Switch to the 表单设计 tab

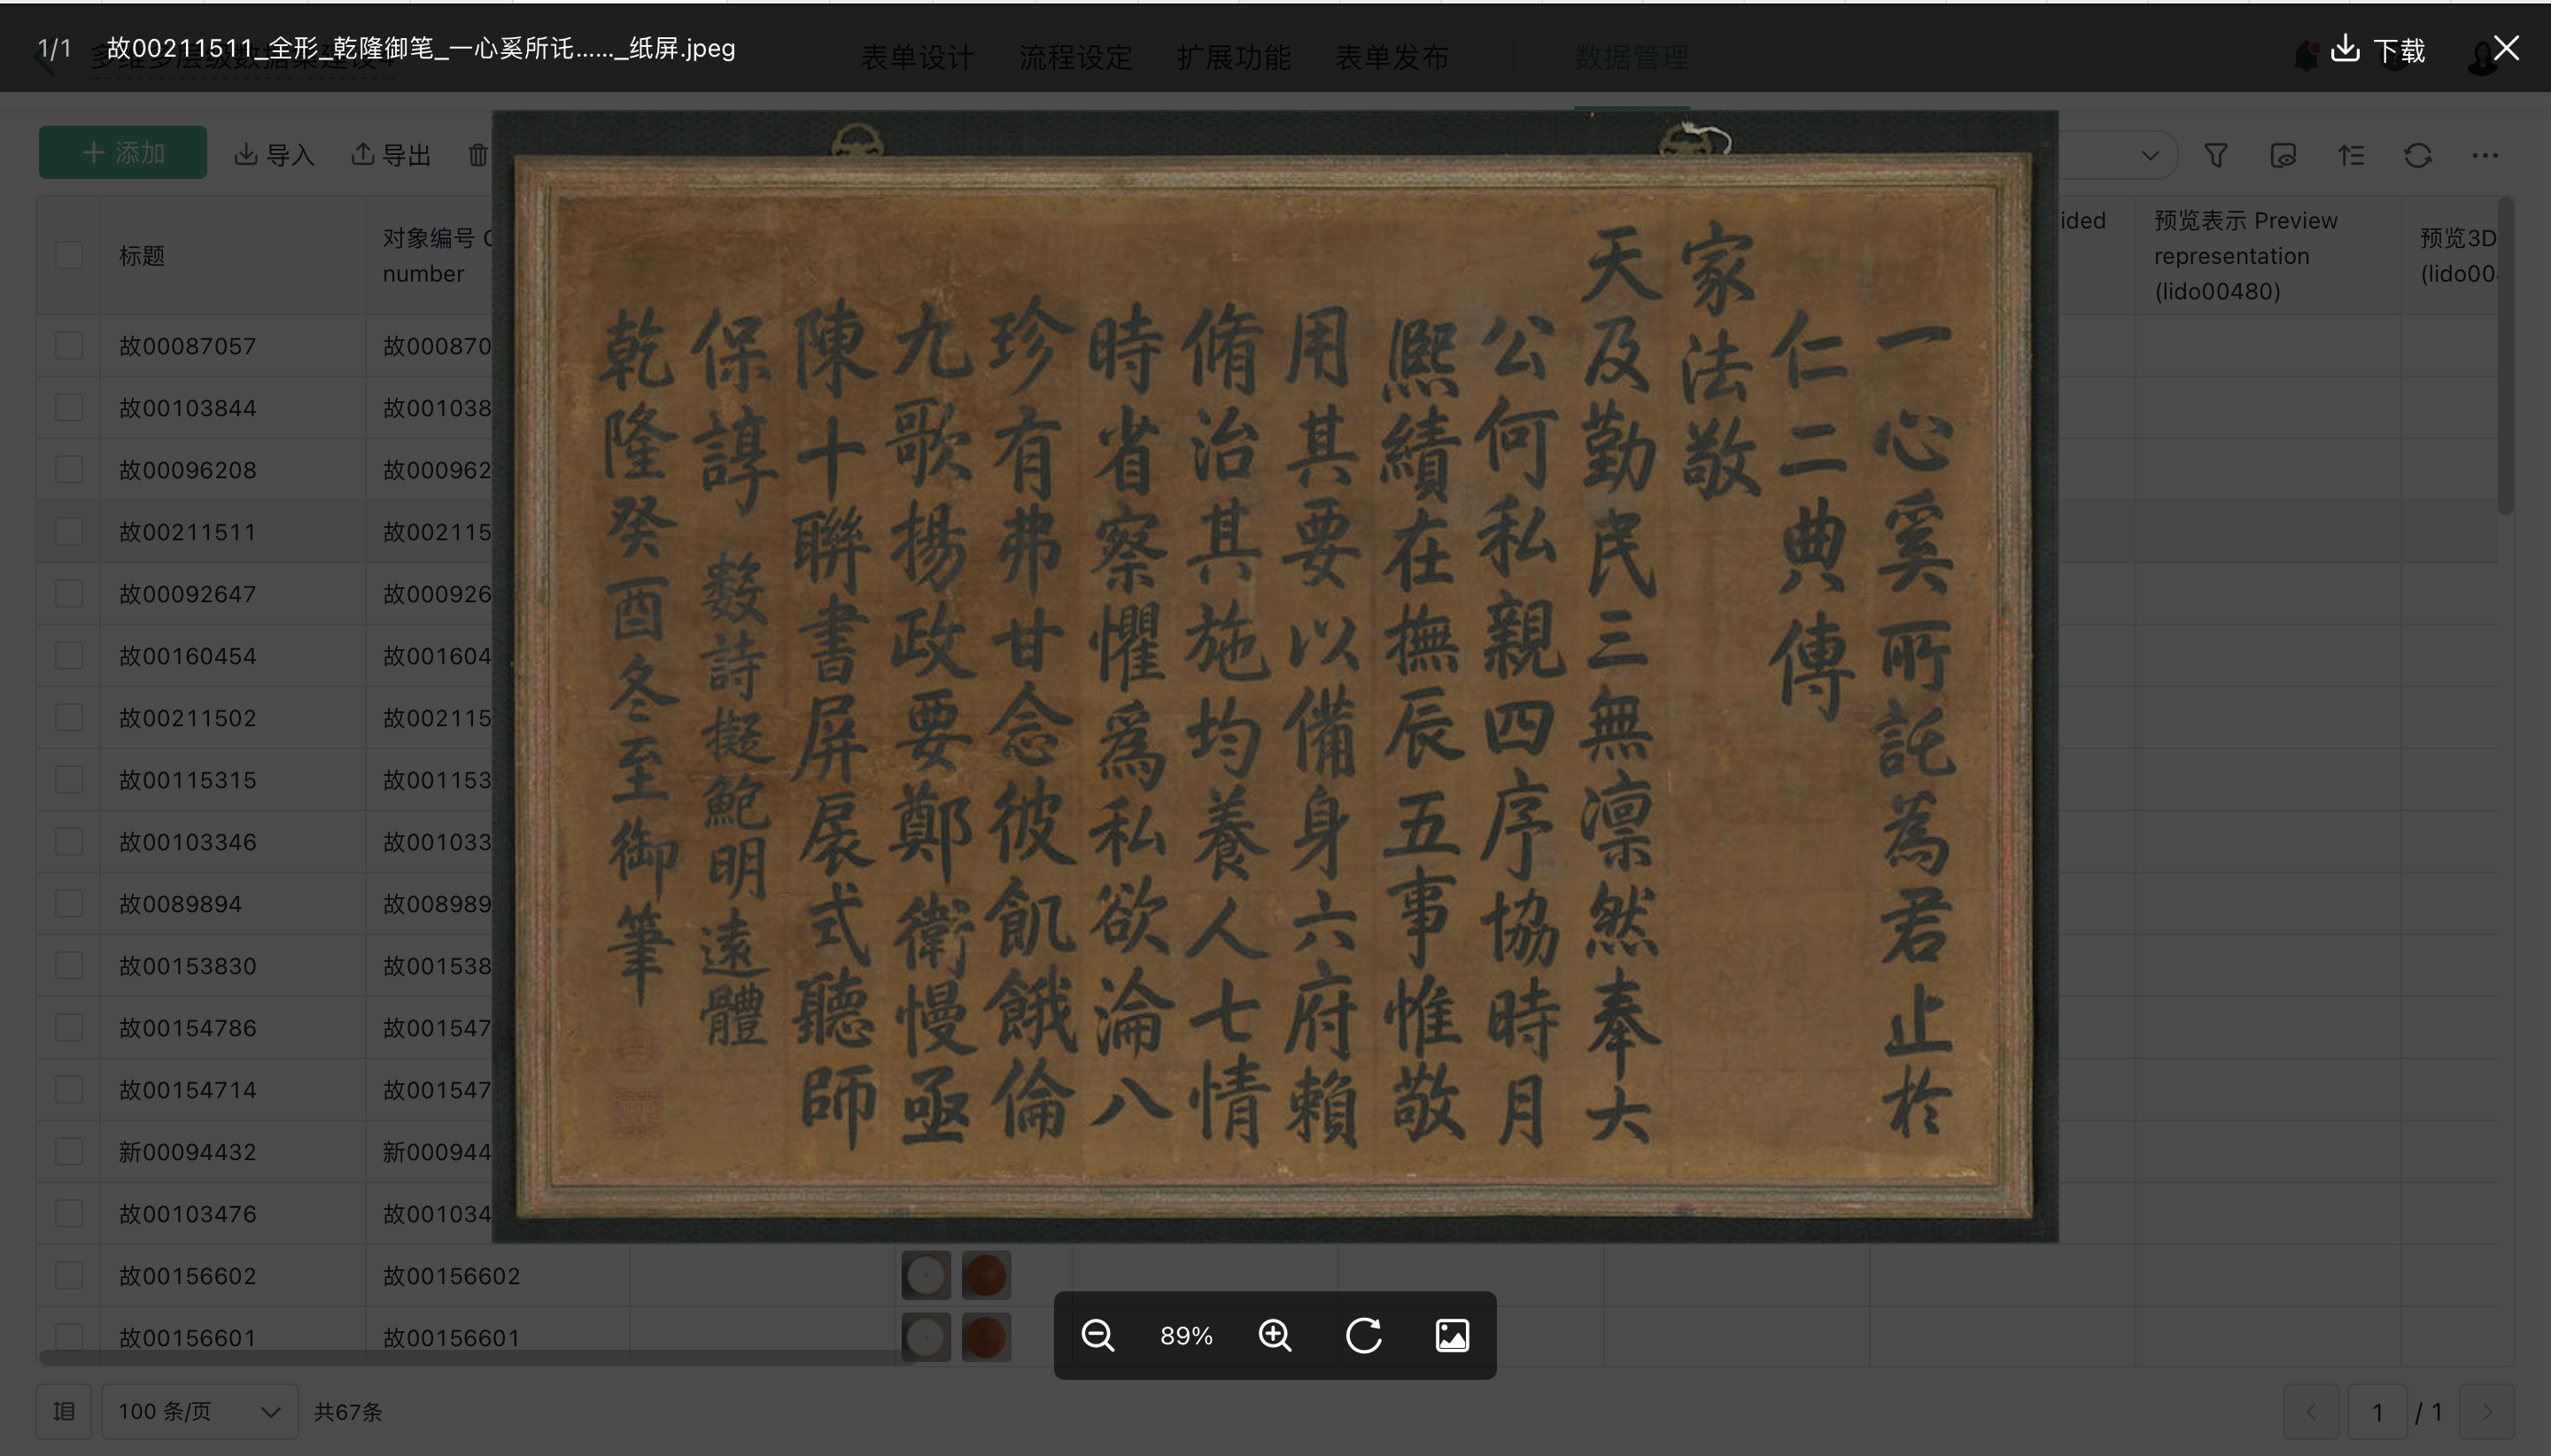[x=917, y=58]
